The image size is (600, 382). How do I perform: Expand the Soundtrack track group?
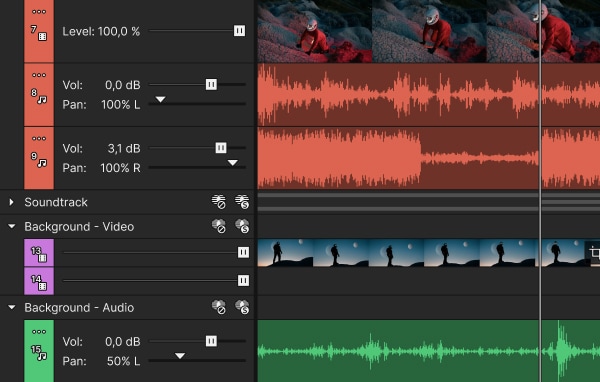tap(11, 202)
